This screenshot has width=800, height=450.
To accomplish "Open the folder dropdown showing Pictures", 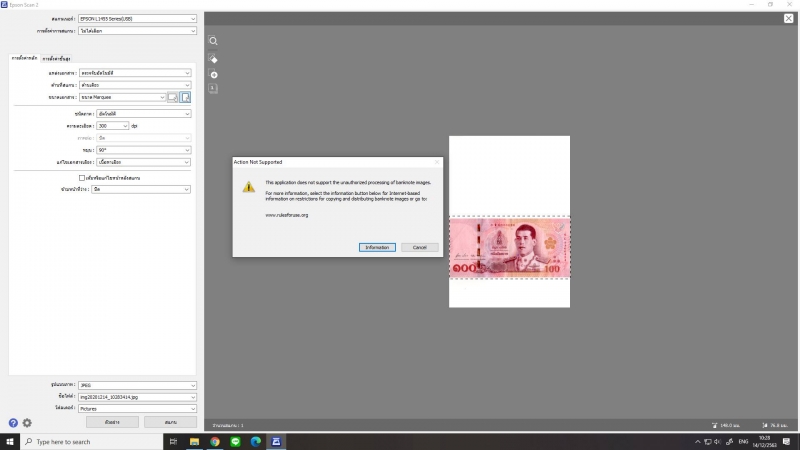I will (137, 409).
